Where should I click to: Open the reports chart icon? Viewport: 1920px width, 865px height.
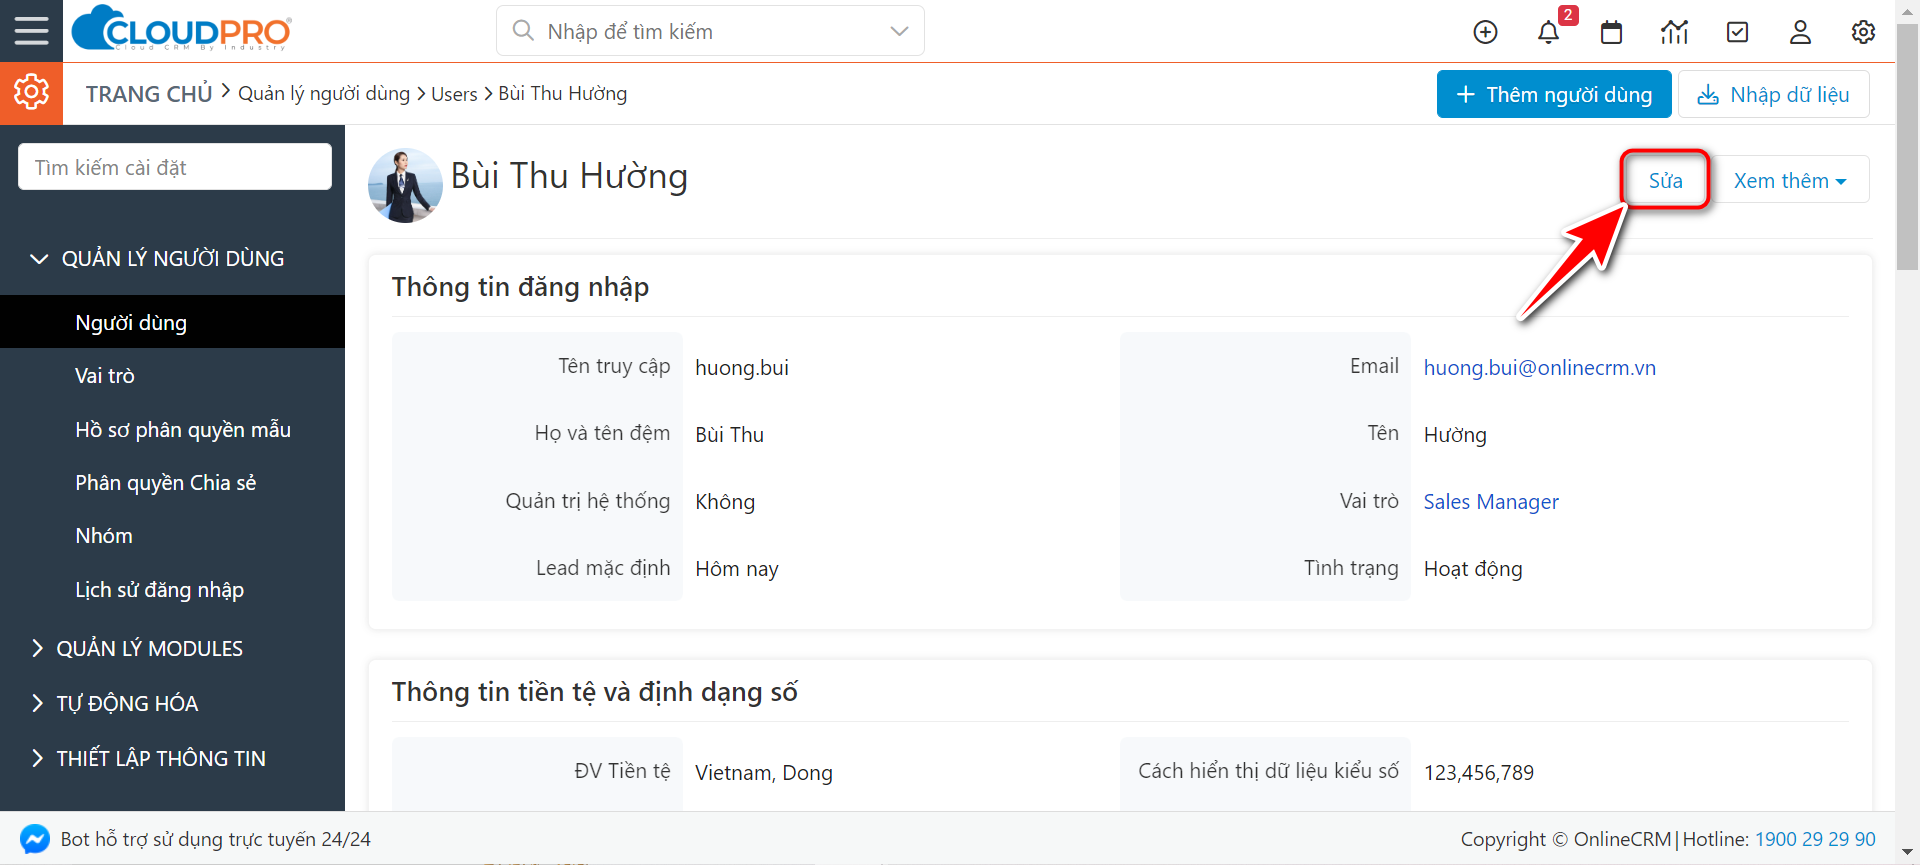pyautogui.click(x=1674, y=32)
